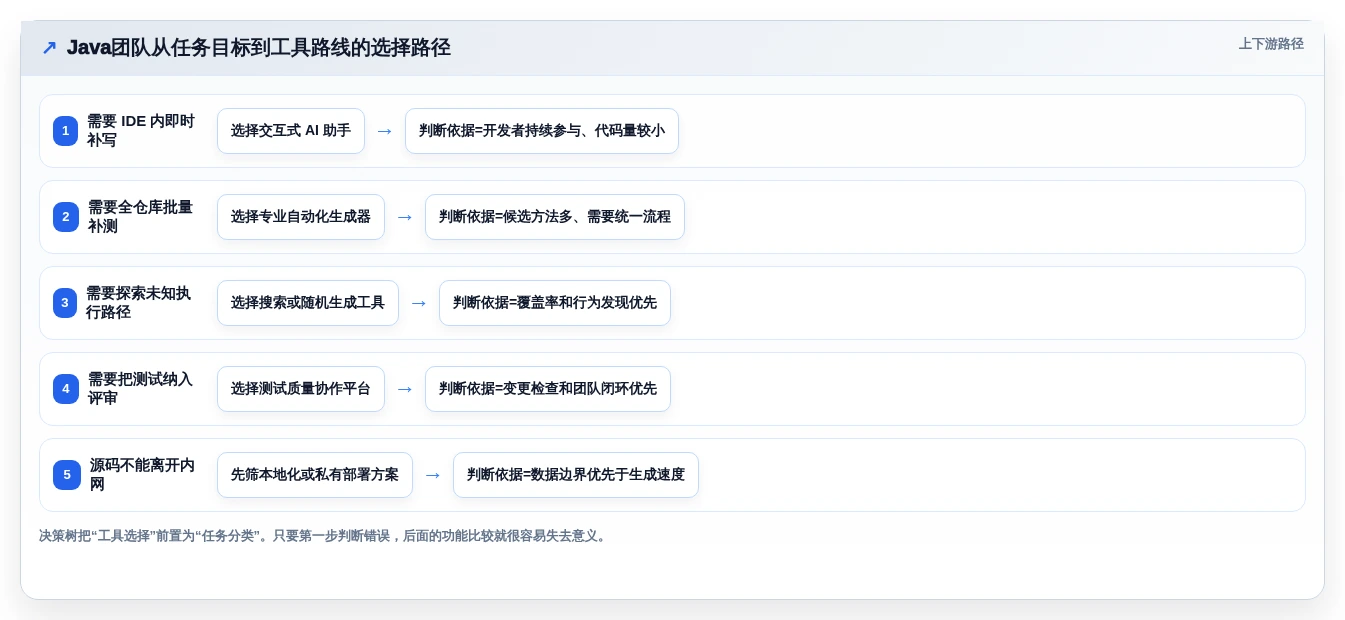Click the box 判断依据=候选方法多、需要统一流程
Viewport: 1345px width, 620px height.
[555, 217]
